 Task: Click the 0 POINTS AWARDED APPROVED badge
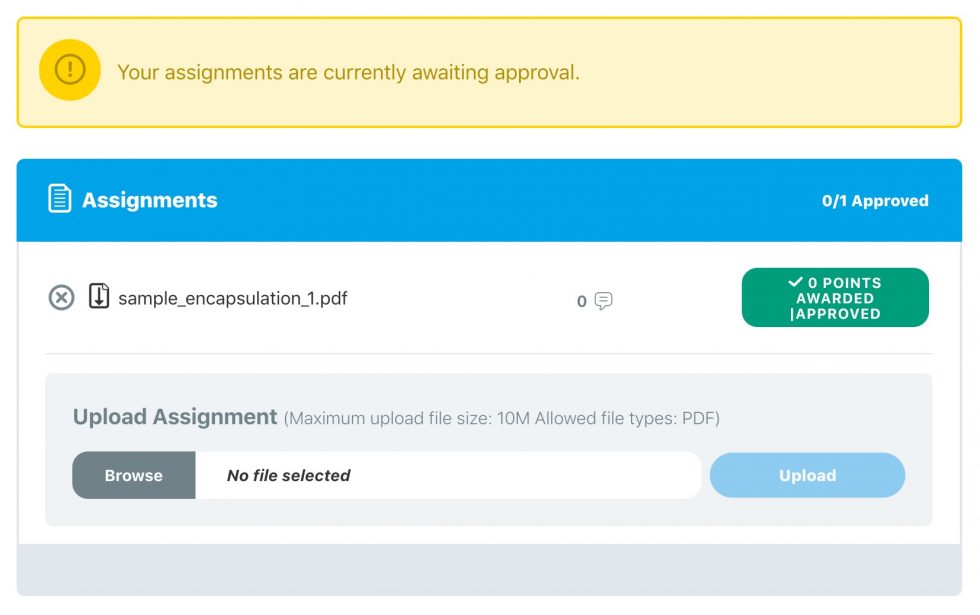[x=836, y=297]
